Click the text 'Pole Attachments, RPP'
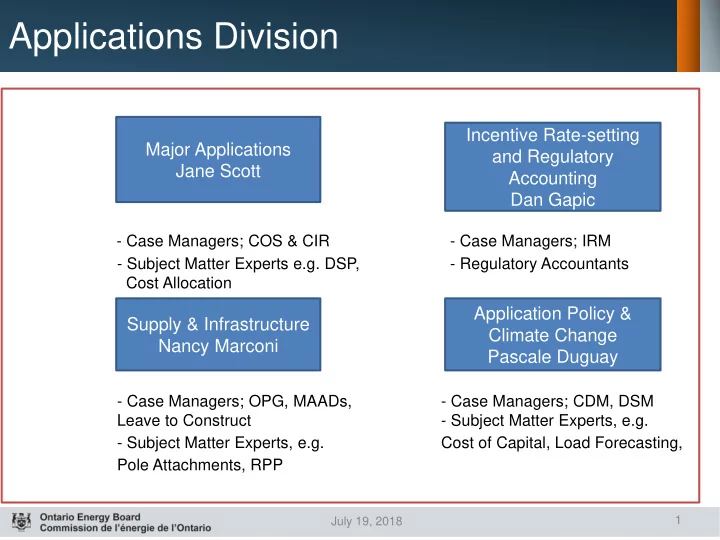The width and height of the screenshot is (720, 540). click(x=200, y=465)
